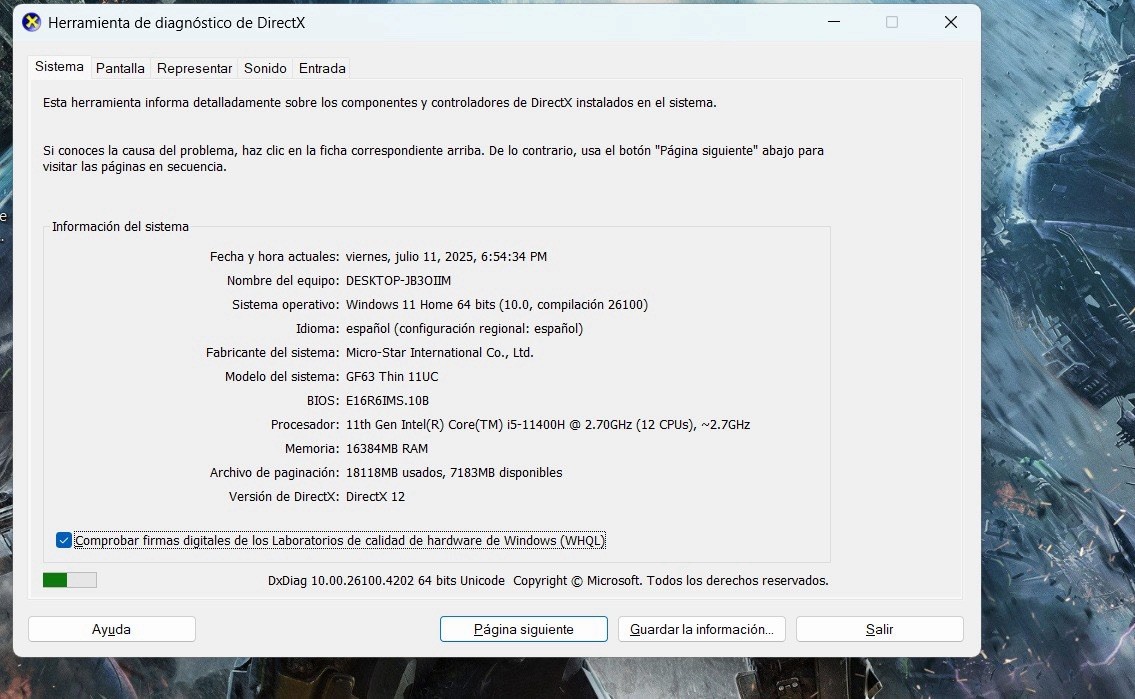Click the date value viernes, julio 11, 2025
This screenshot has height=699, width=1135.
click(x=446, y=257)
